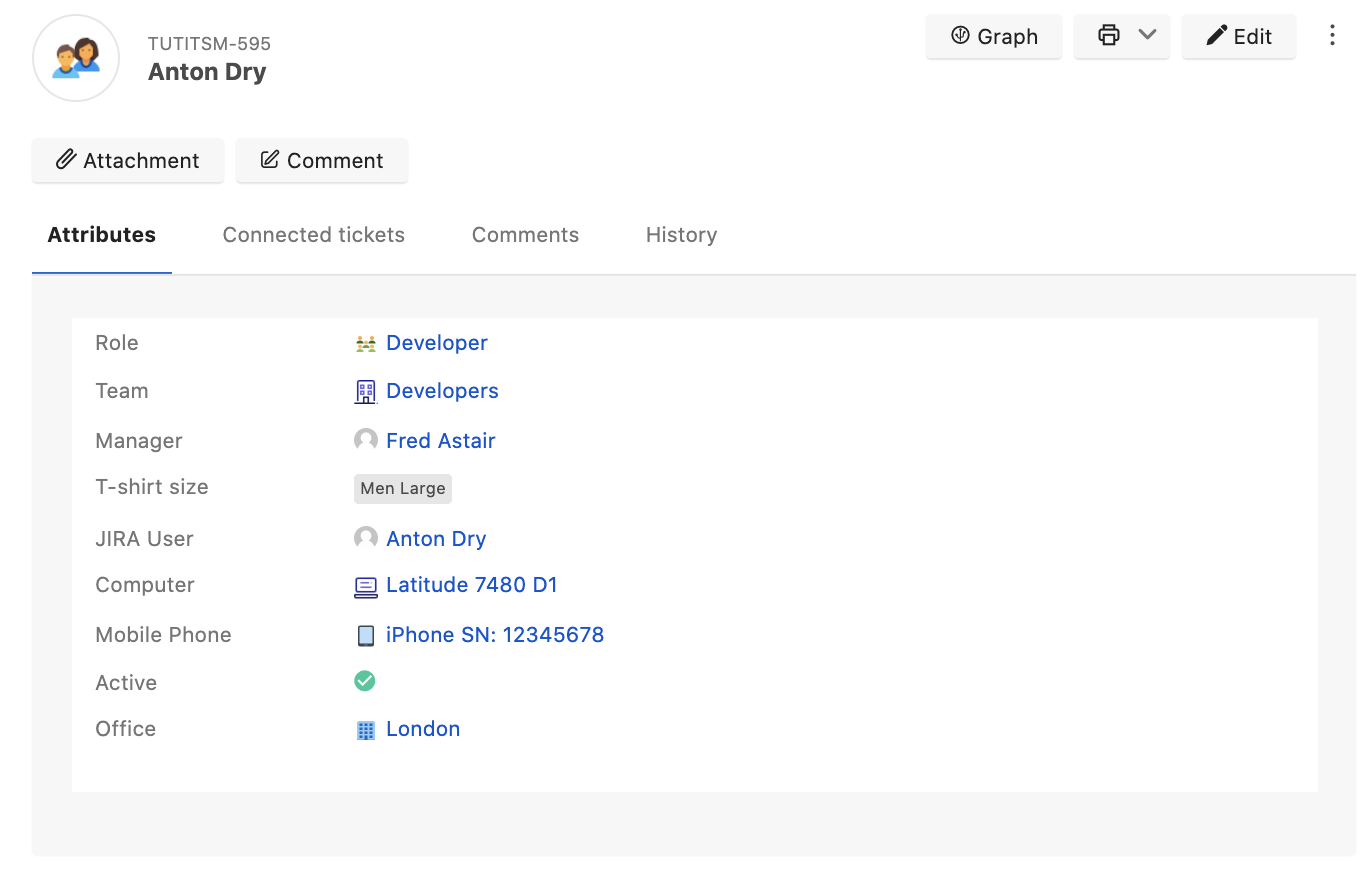
Task: Click the Anton Dry object avatar icon
Action: (76, 58)
